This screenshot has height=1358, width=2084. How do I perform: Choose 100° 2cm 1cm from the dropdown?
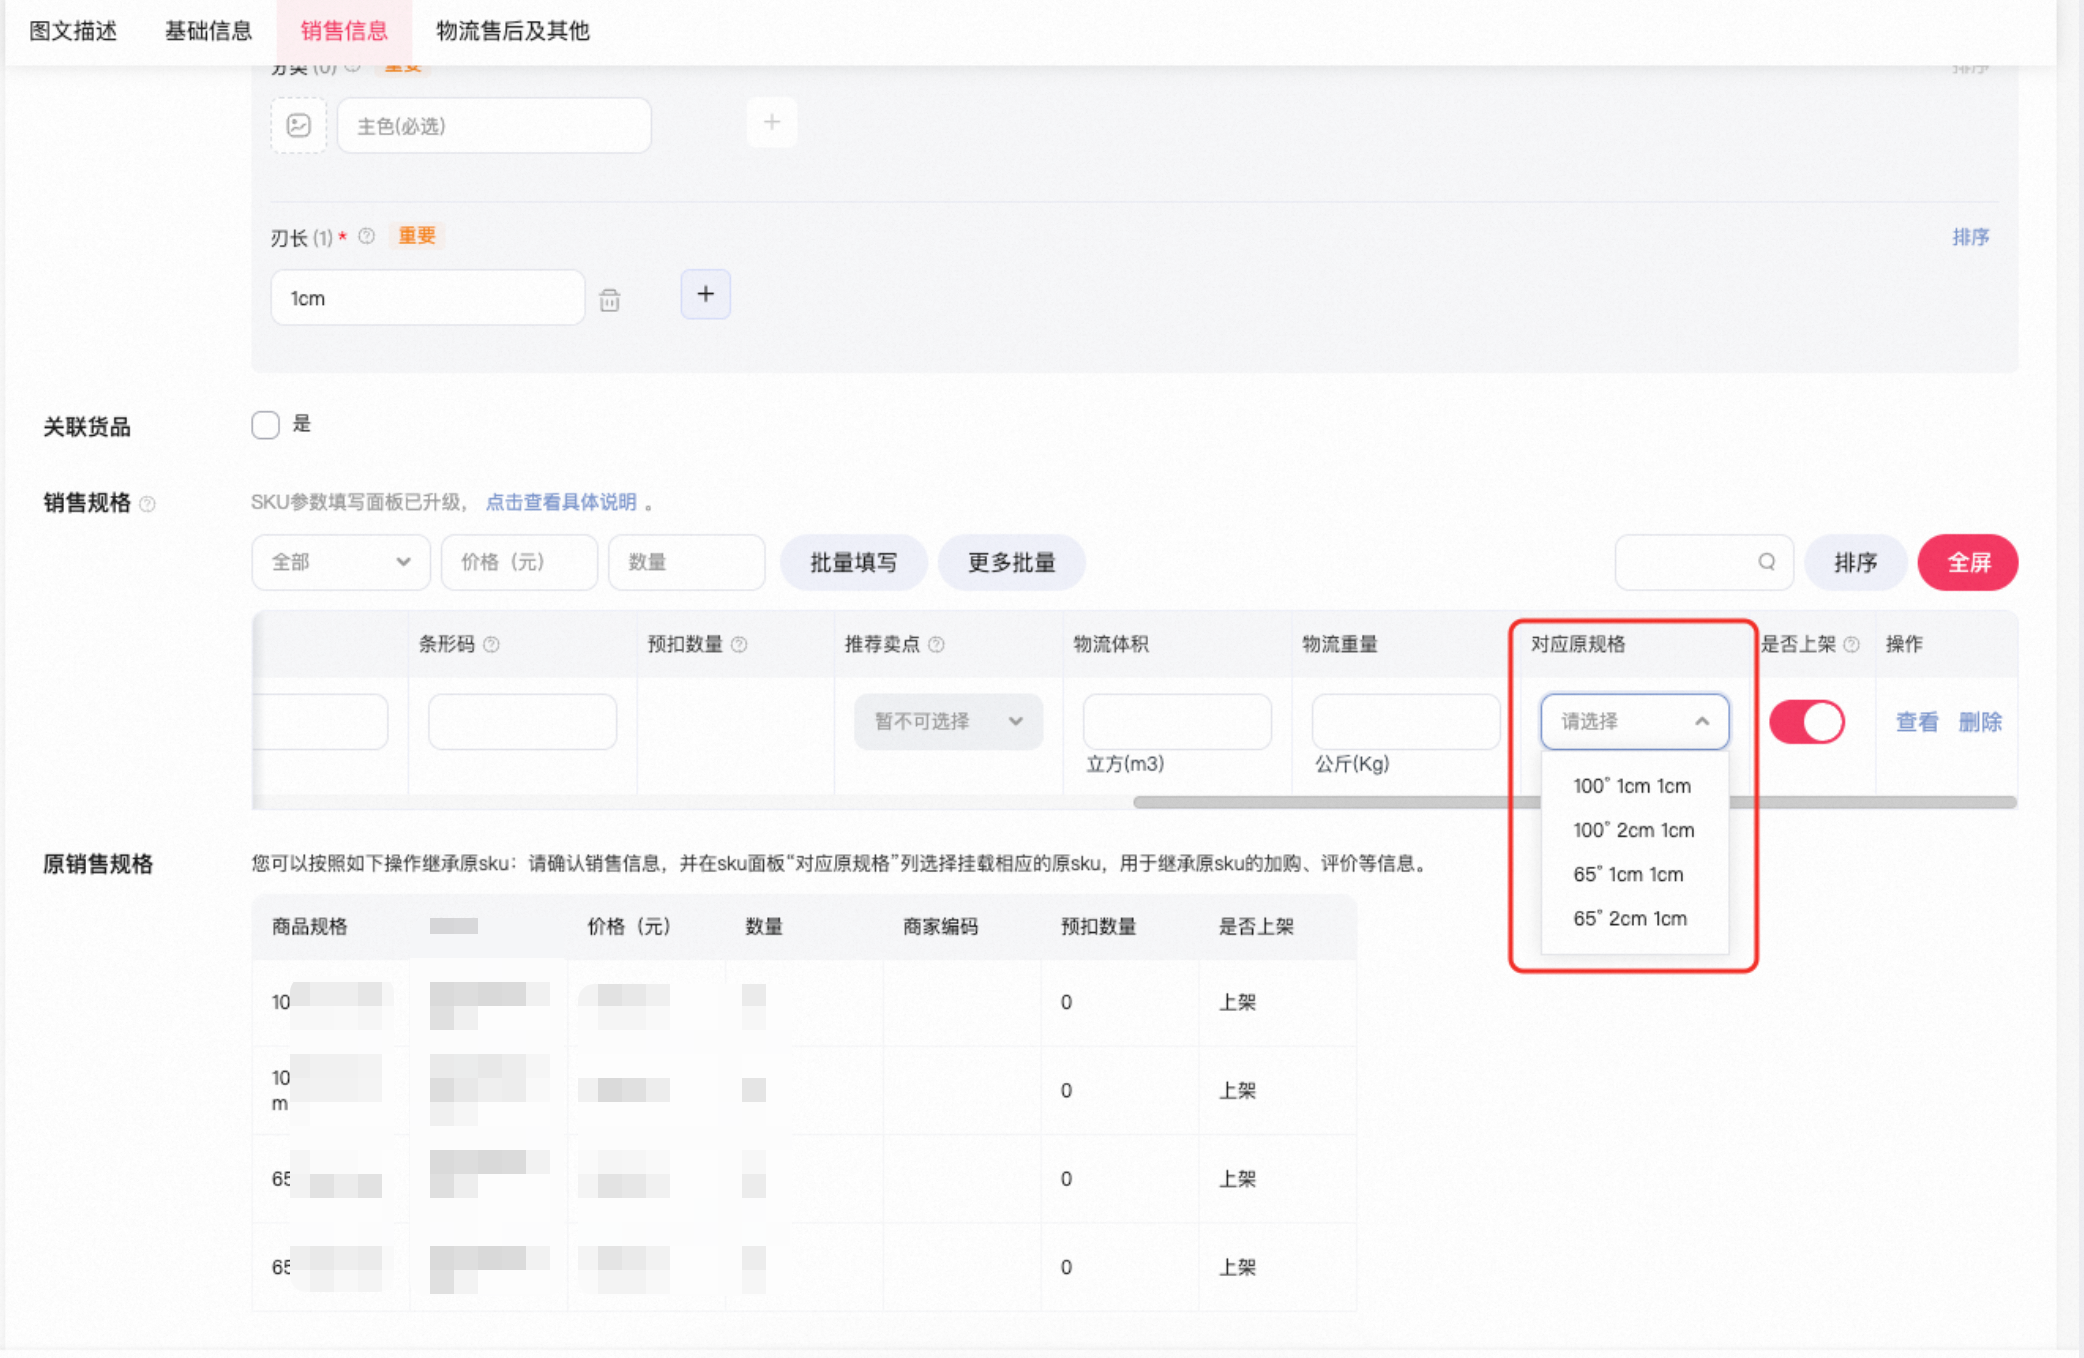click(x=1634, y=830)
